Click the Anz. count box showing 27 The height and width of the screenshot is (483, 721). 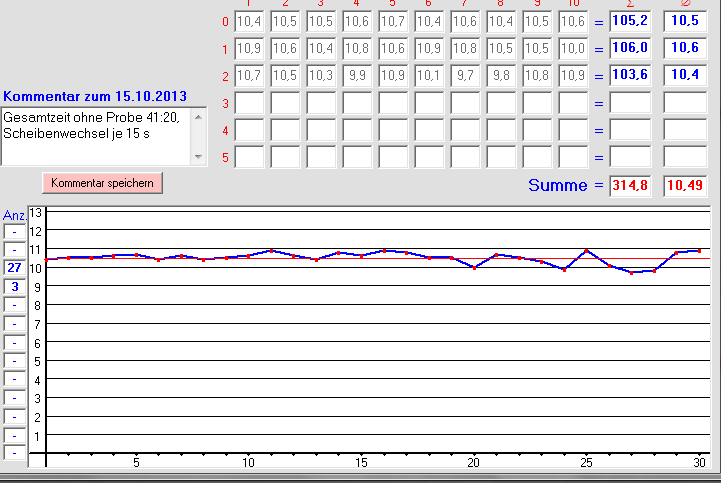pos(15,268)
